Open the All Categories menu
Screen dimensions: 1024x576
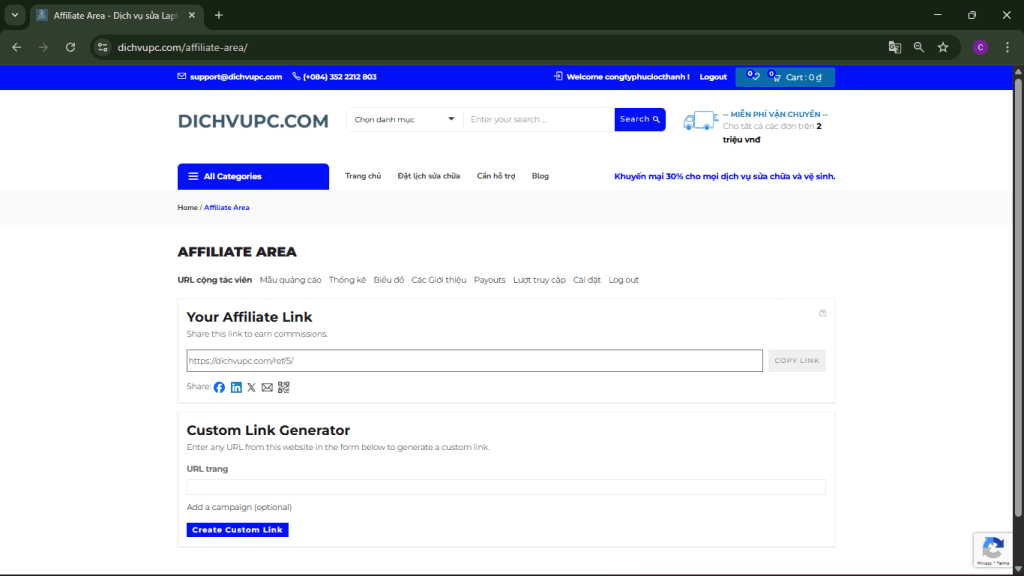253,176
